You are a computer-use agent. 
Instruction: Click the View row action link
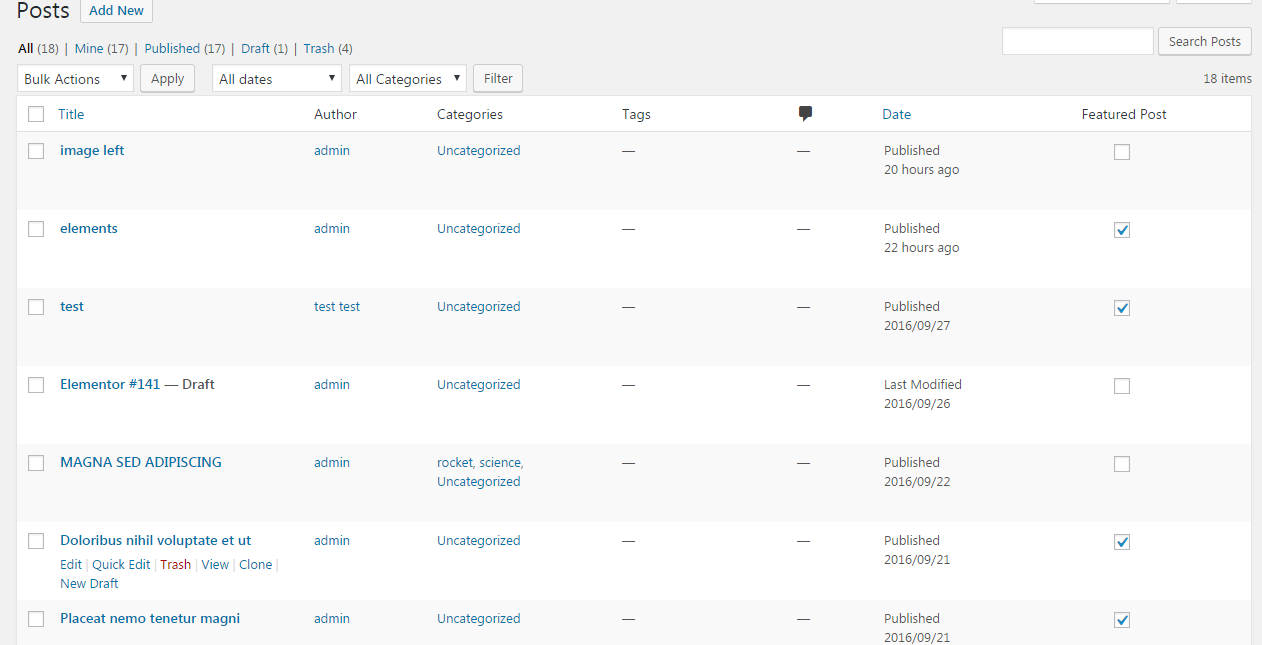[215, 564]
